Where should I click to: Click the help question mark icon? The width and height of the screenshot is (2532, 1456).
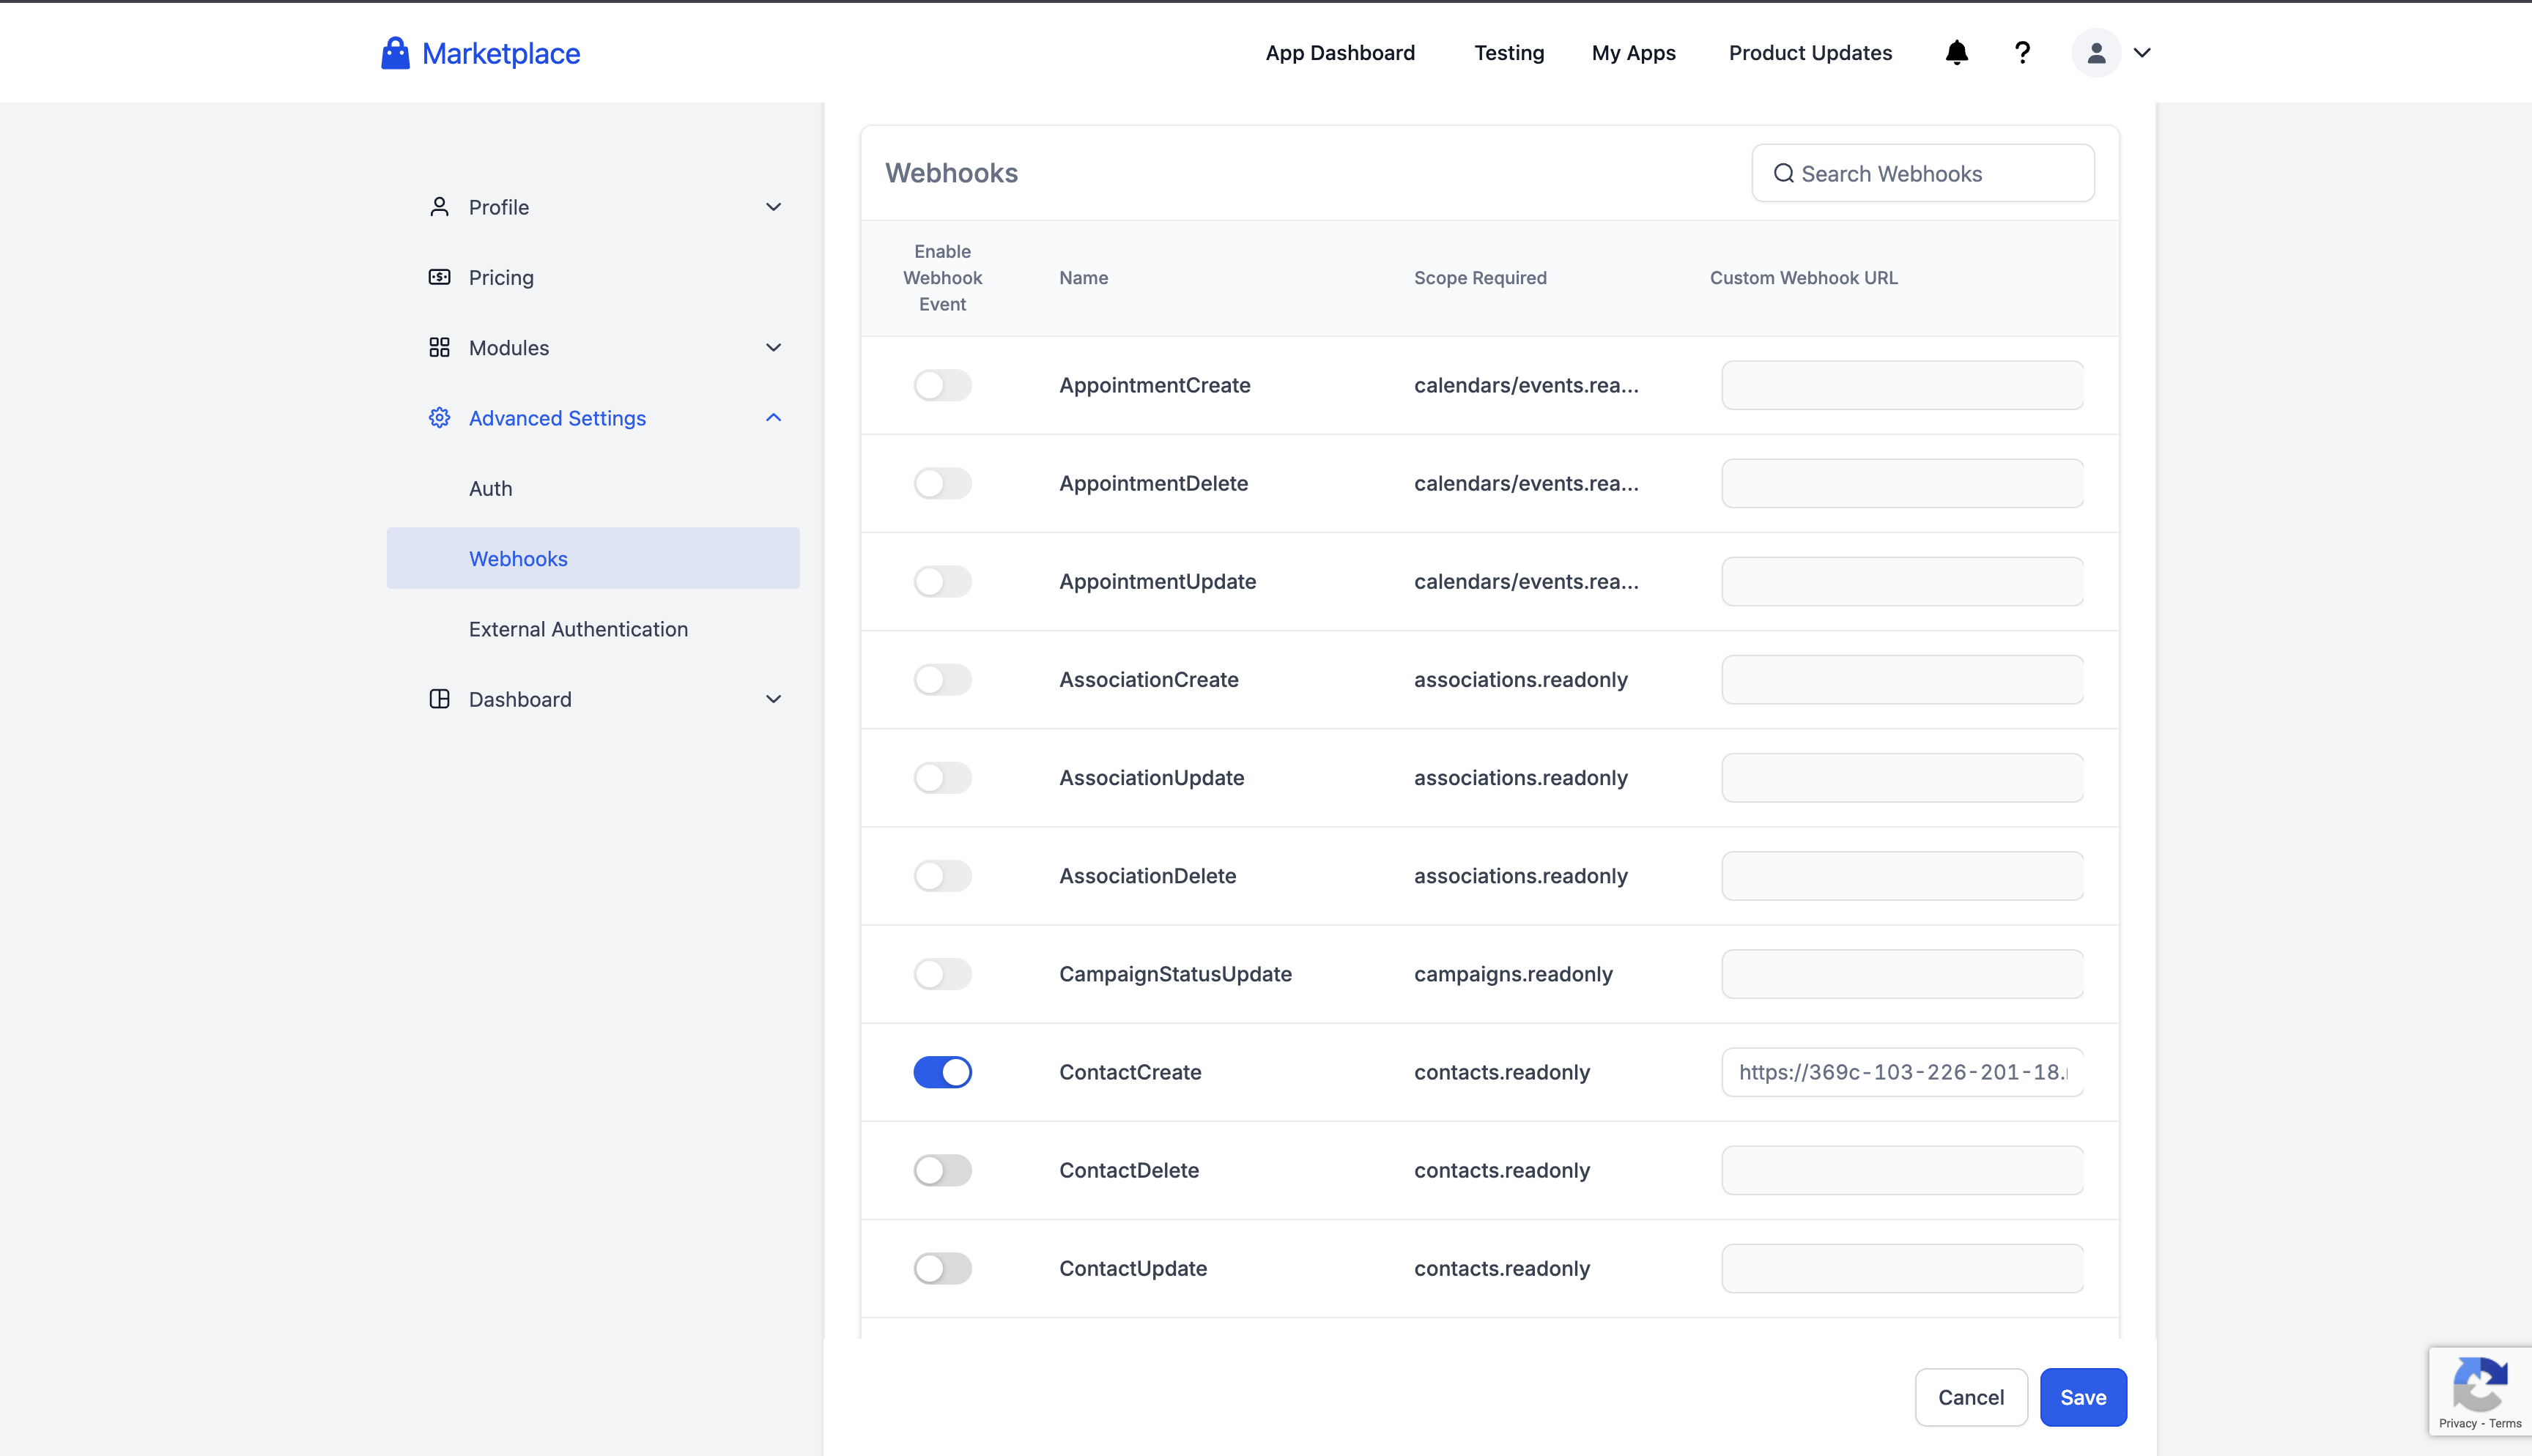click(2022, 53)
